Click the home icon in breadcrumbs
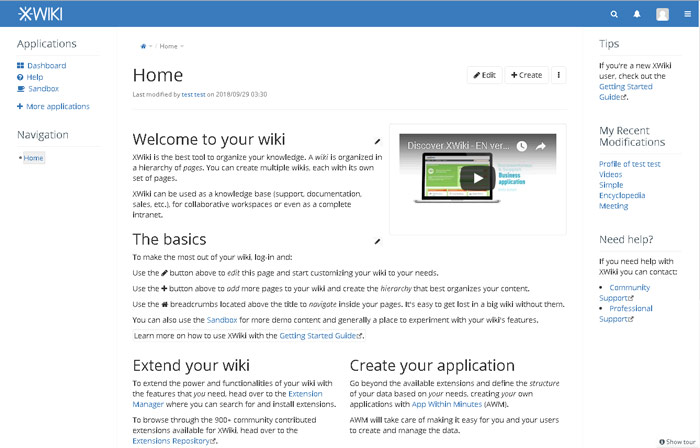Screen dimensions: 700x448 point(143,46)
